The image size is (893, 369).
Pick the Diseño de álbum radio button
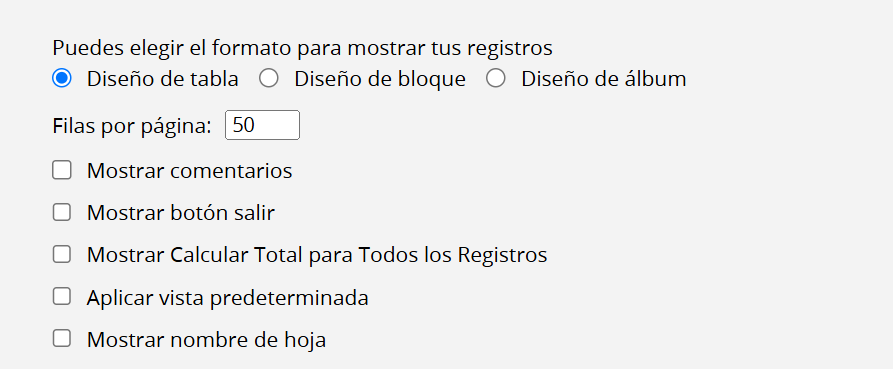[x=496, y=78]
